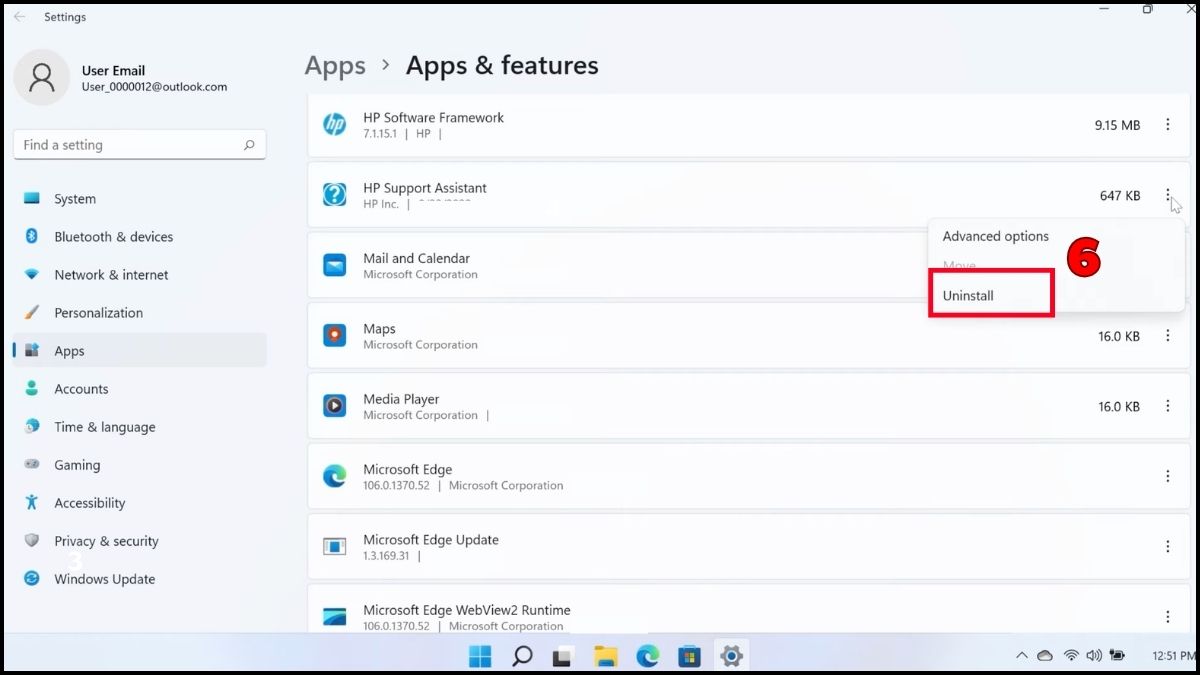1200x675 pixels.
Task: Open Gaming settings
Action: coord(140,465)
